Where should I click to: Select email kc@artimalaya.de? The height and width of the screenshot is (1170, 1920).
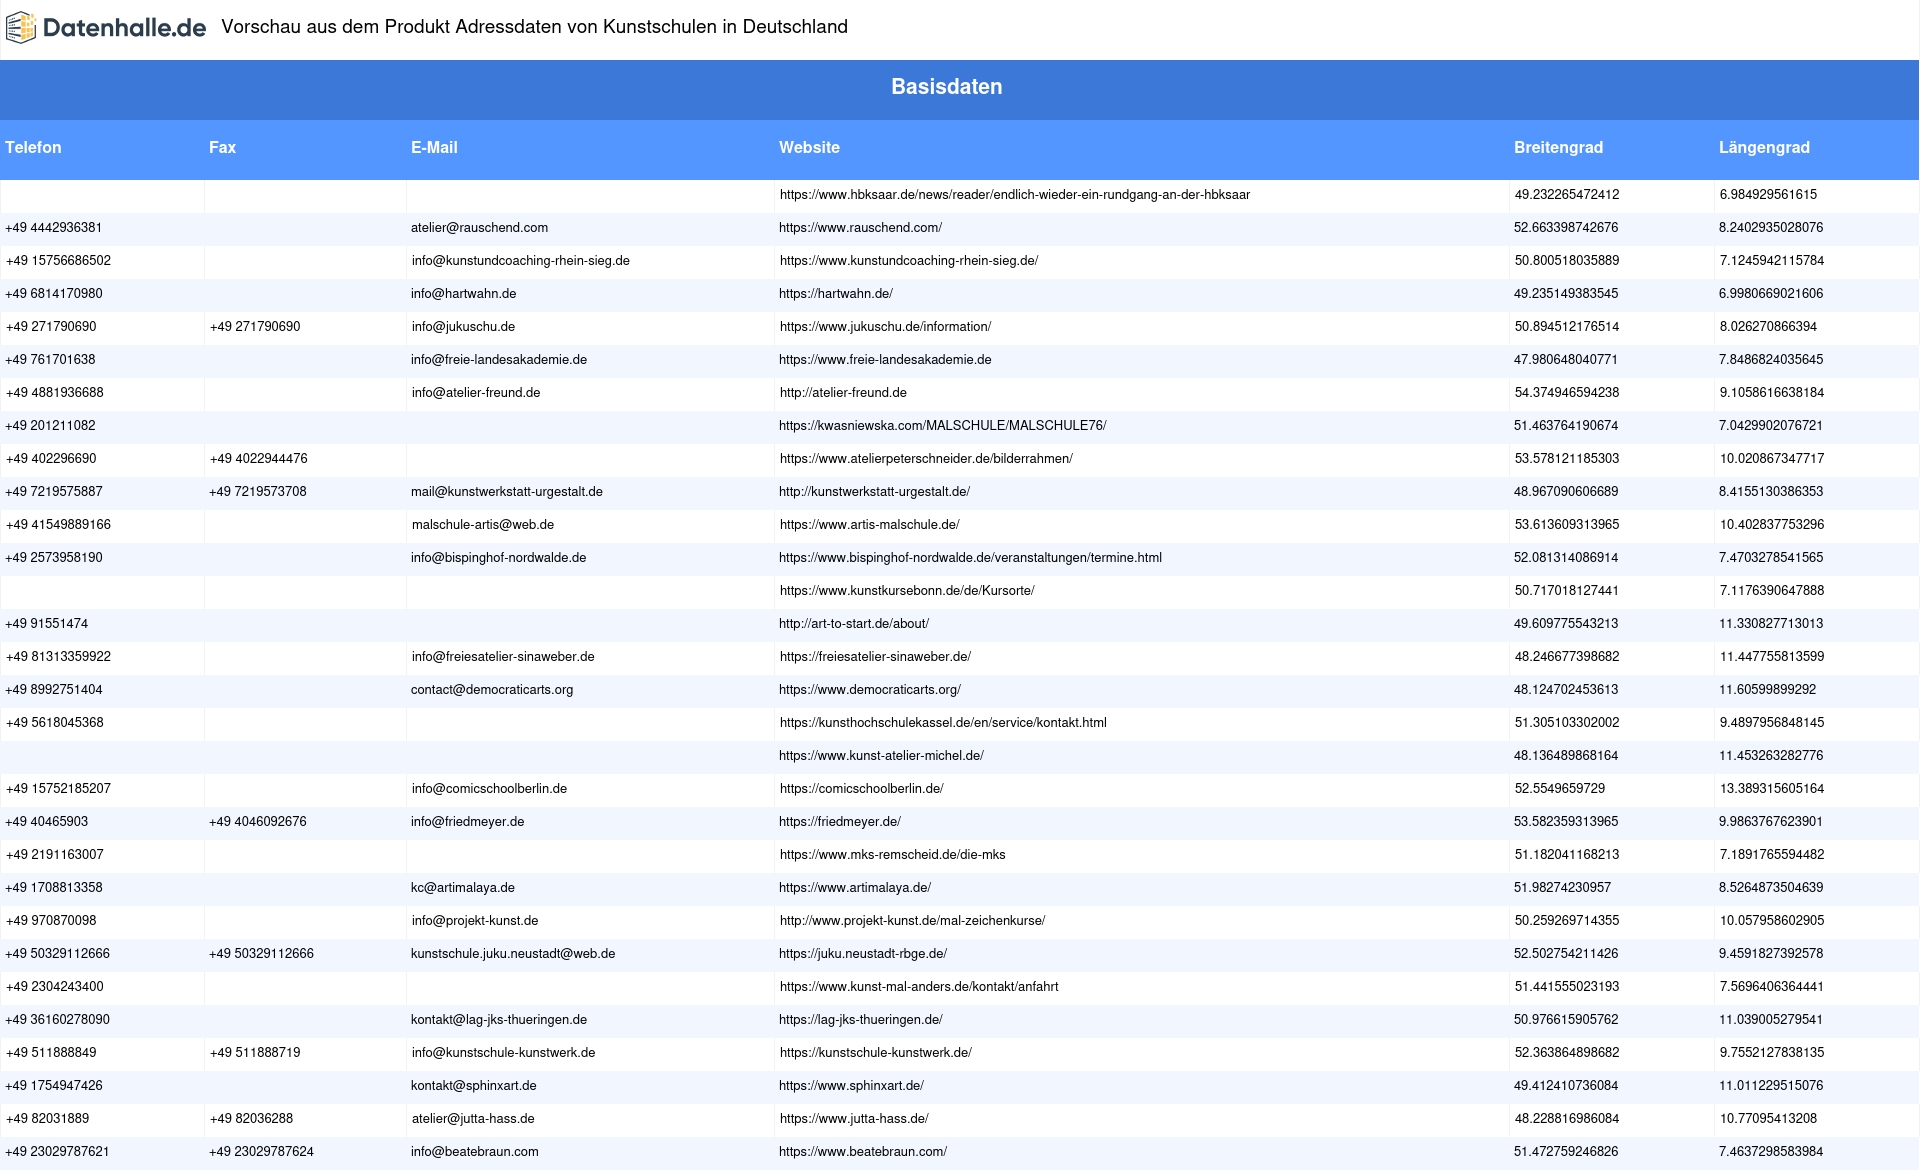coord(463,888)
